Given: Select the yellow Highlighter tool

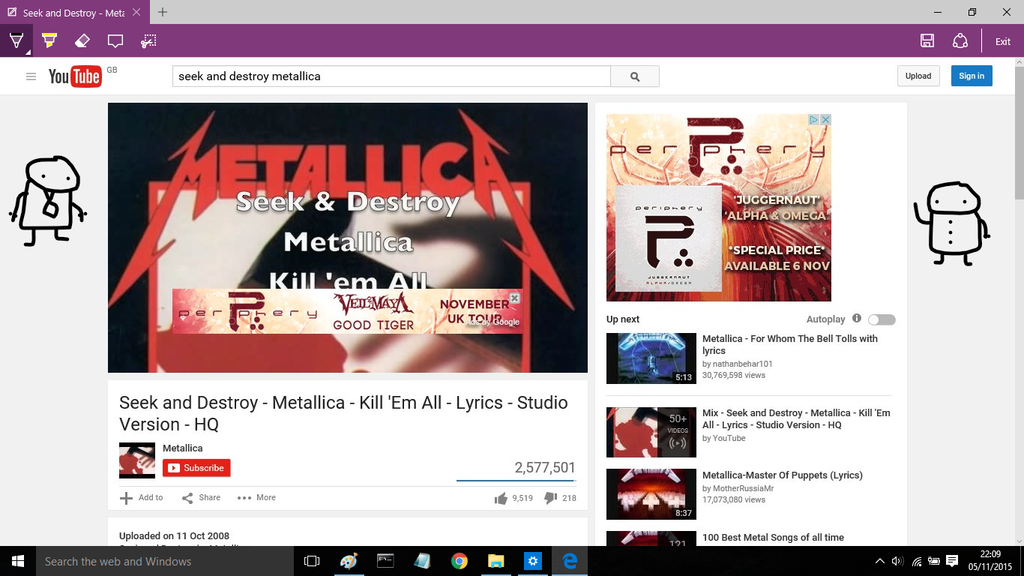Looking at the screenshot, I should click(49, 41).
